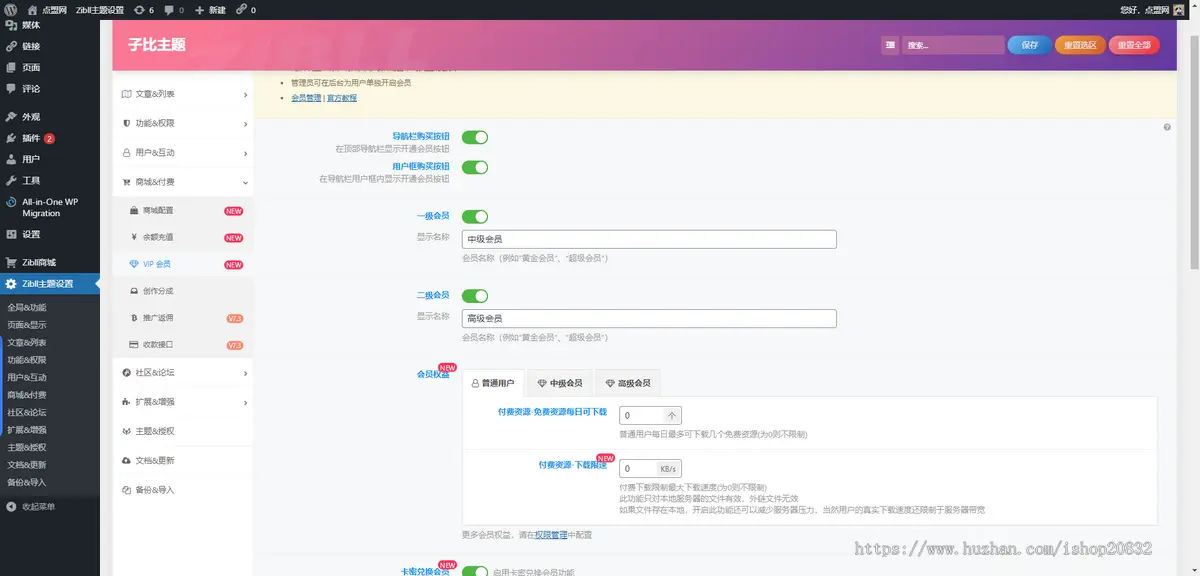
Task: Open All-in-One WP Migration in the sidebar
Action: [50, 207]
